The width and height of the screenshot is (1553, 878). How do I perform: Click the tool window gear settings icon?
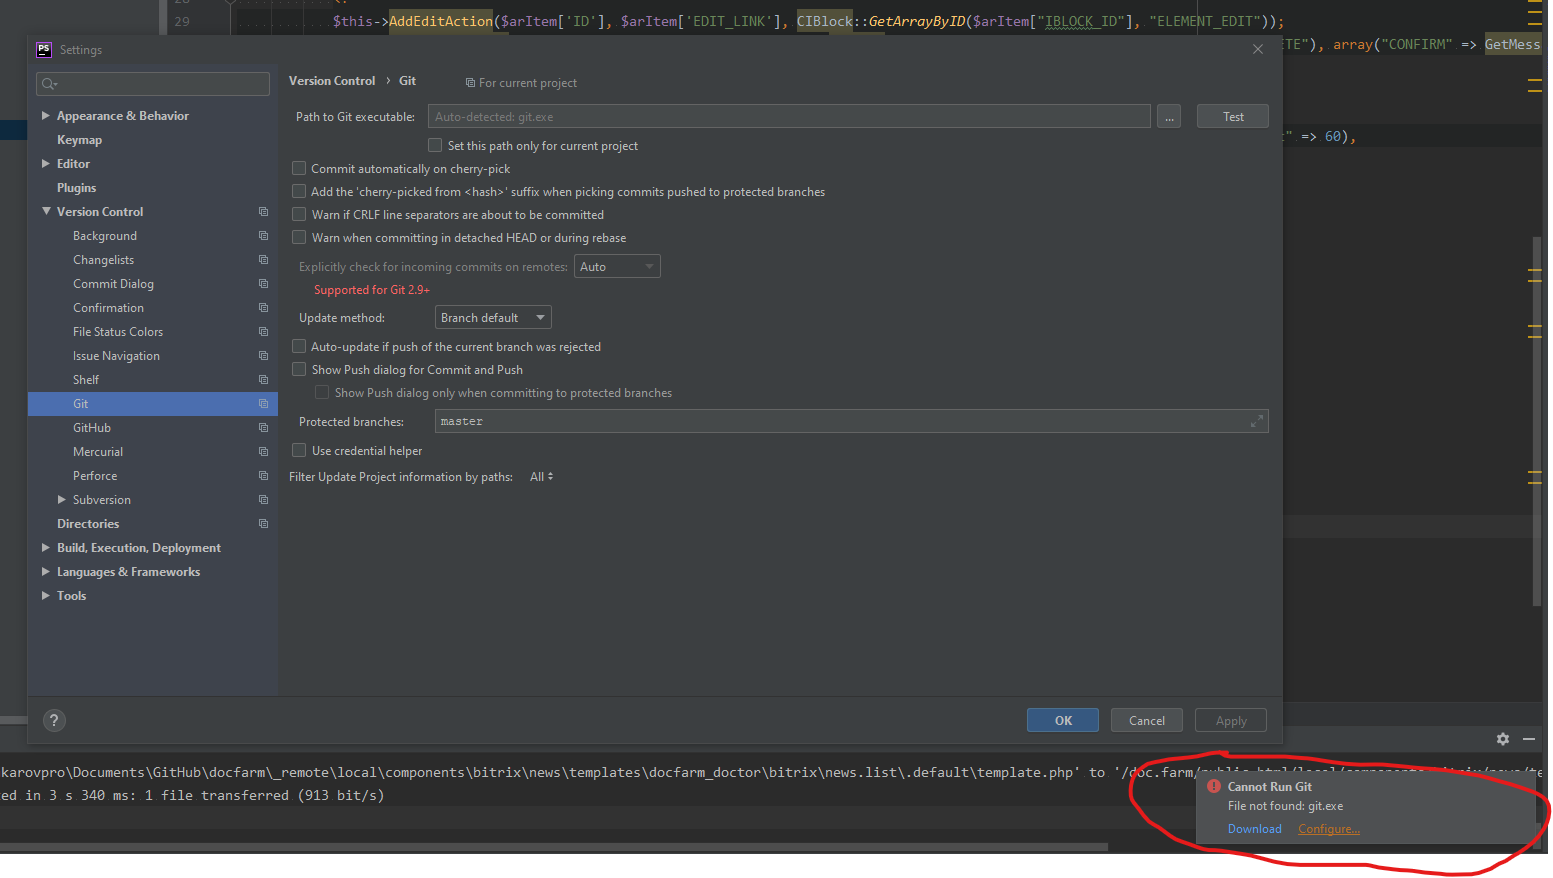(x=1503, y=739)
